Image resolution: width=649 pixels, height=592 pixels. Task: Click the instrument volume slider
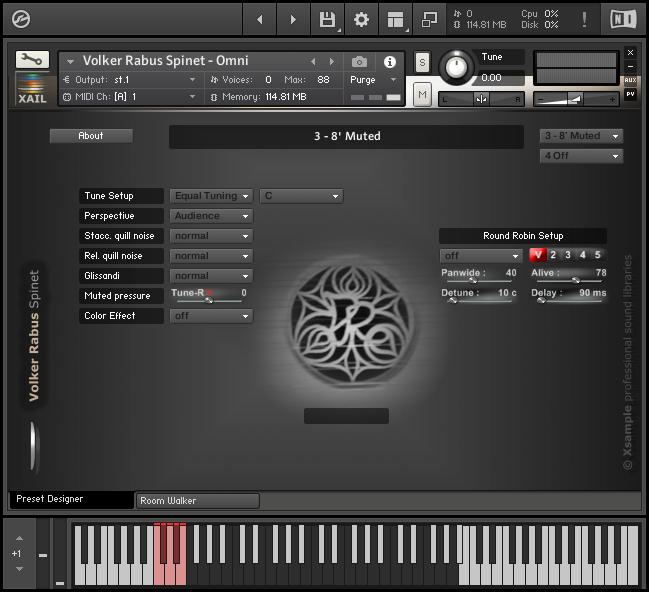pyautogui.click(x=576, y=99)
